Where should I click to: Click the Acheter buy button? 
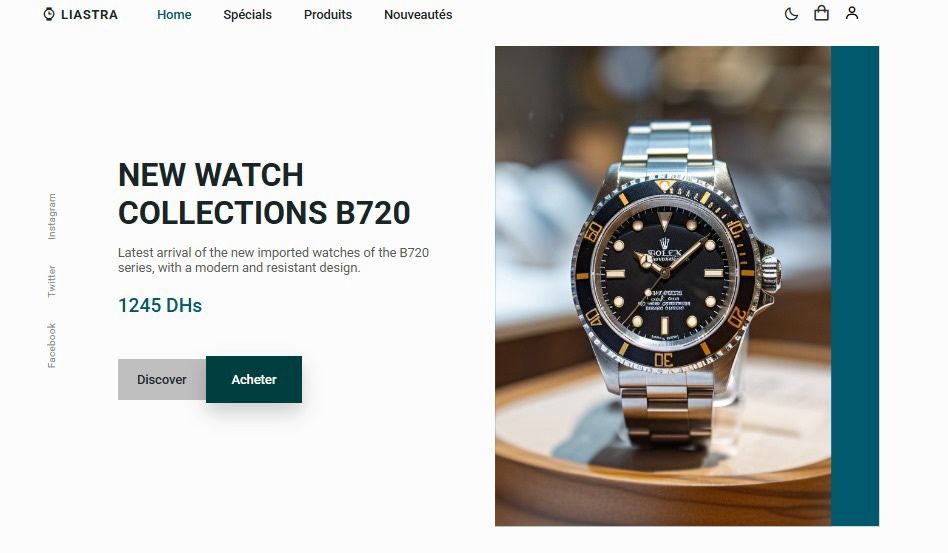coord(254,380)
